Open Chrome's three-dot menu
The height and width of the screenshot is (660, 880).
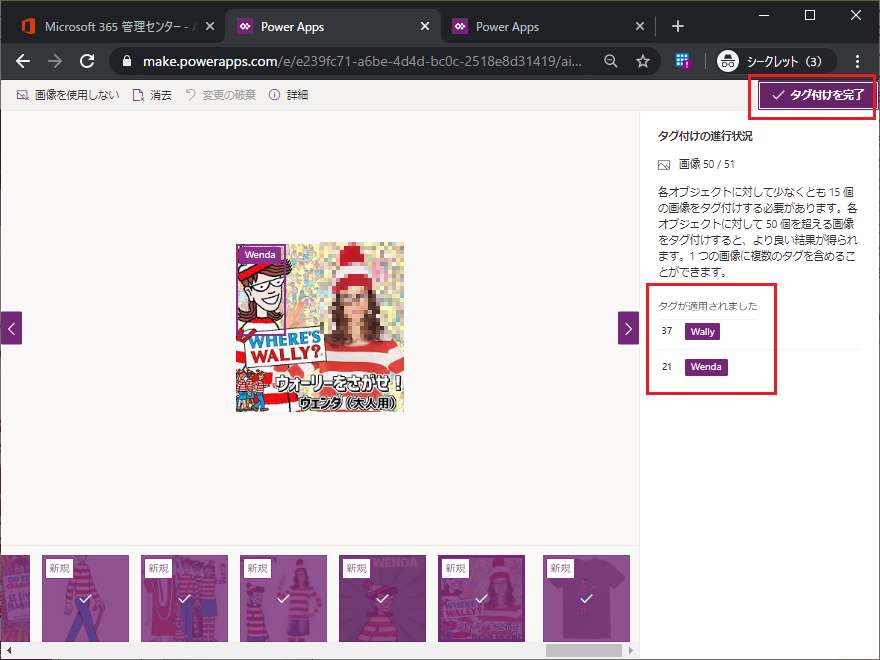tap(857, 61)
